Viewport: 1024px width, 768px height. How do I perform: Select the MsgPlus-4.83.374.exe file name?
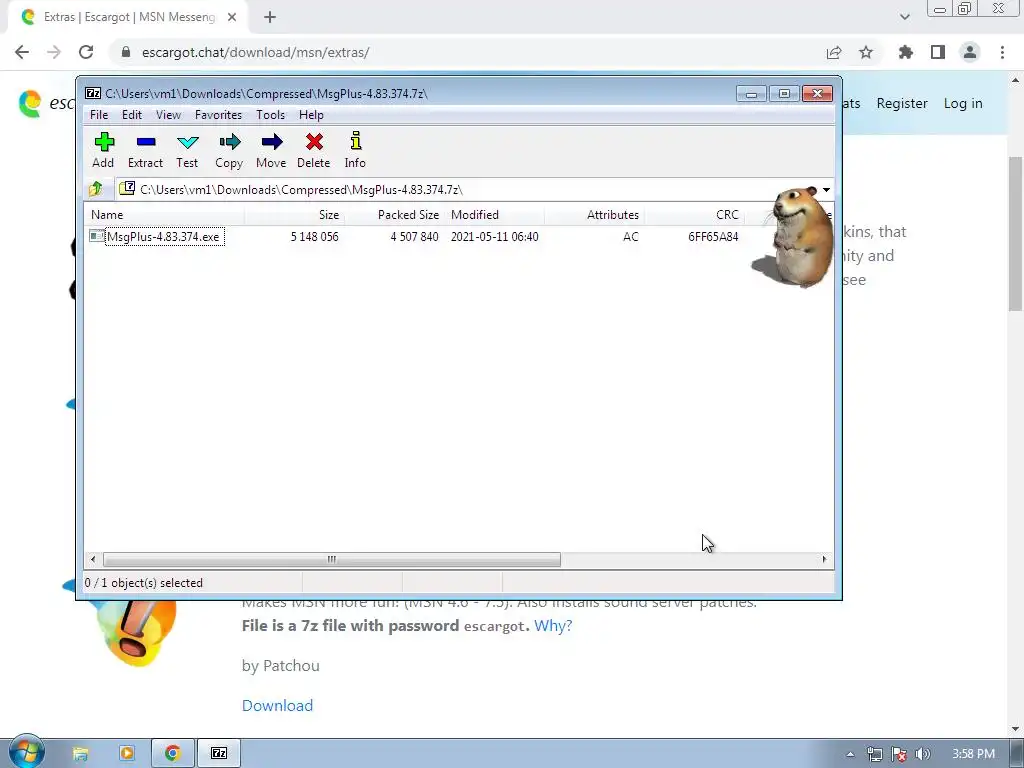pyautogui.click(x=165, y=236)
